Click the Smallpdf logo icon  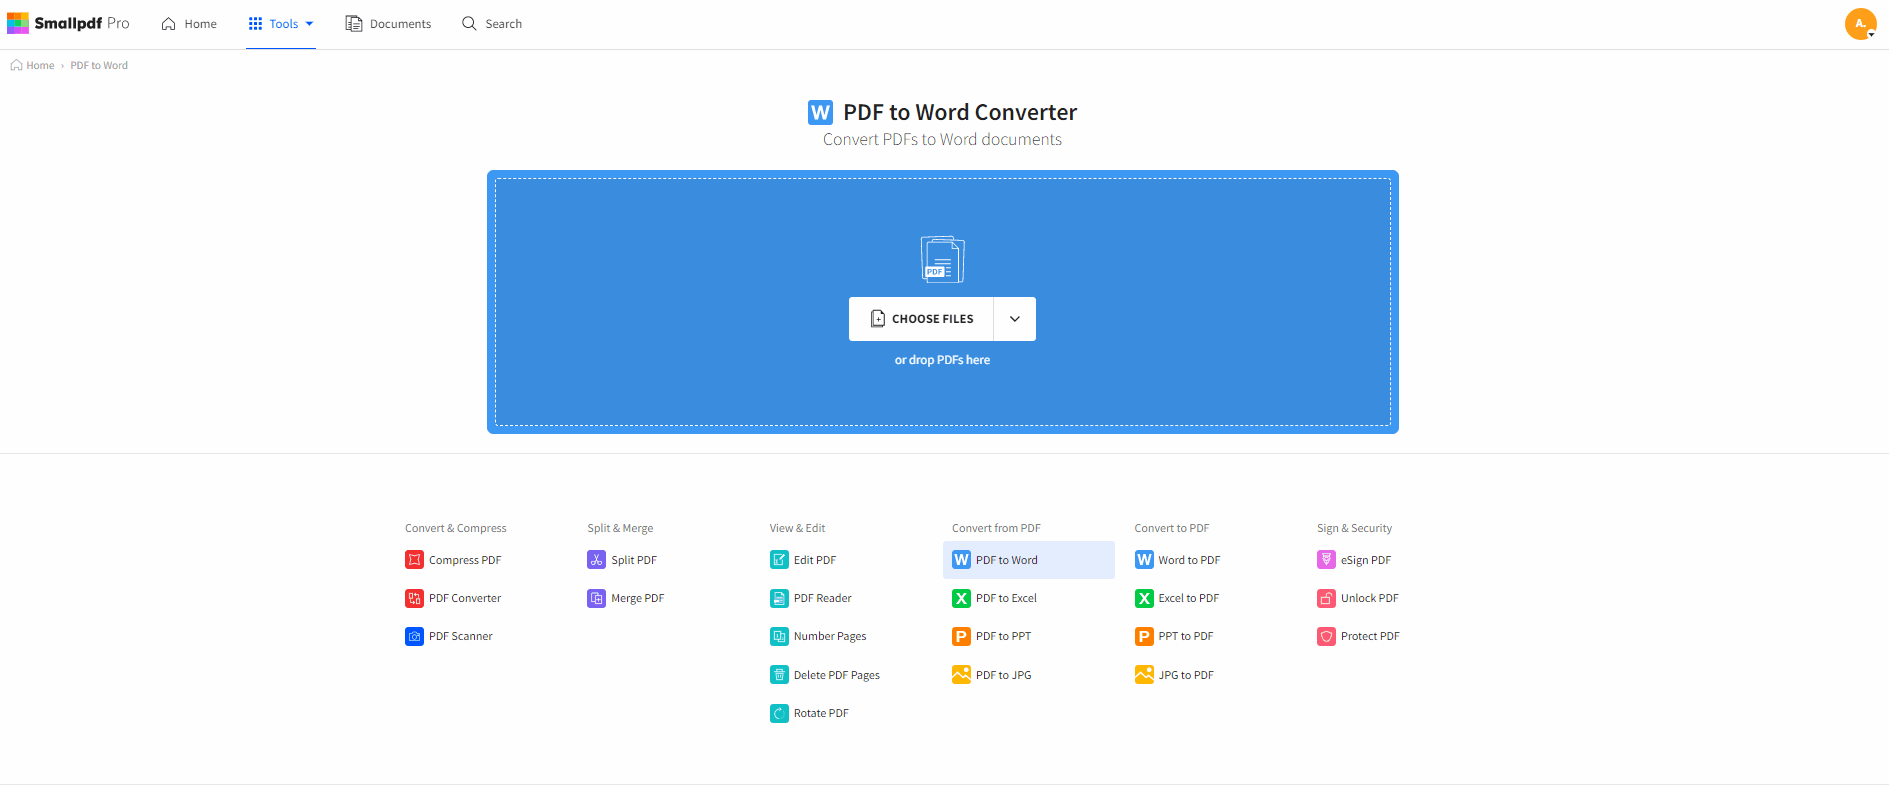click(x=18, y=23)
